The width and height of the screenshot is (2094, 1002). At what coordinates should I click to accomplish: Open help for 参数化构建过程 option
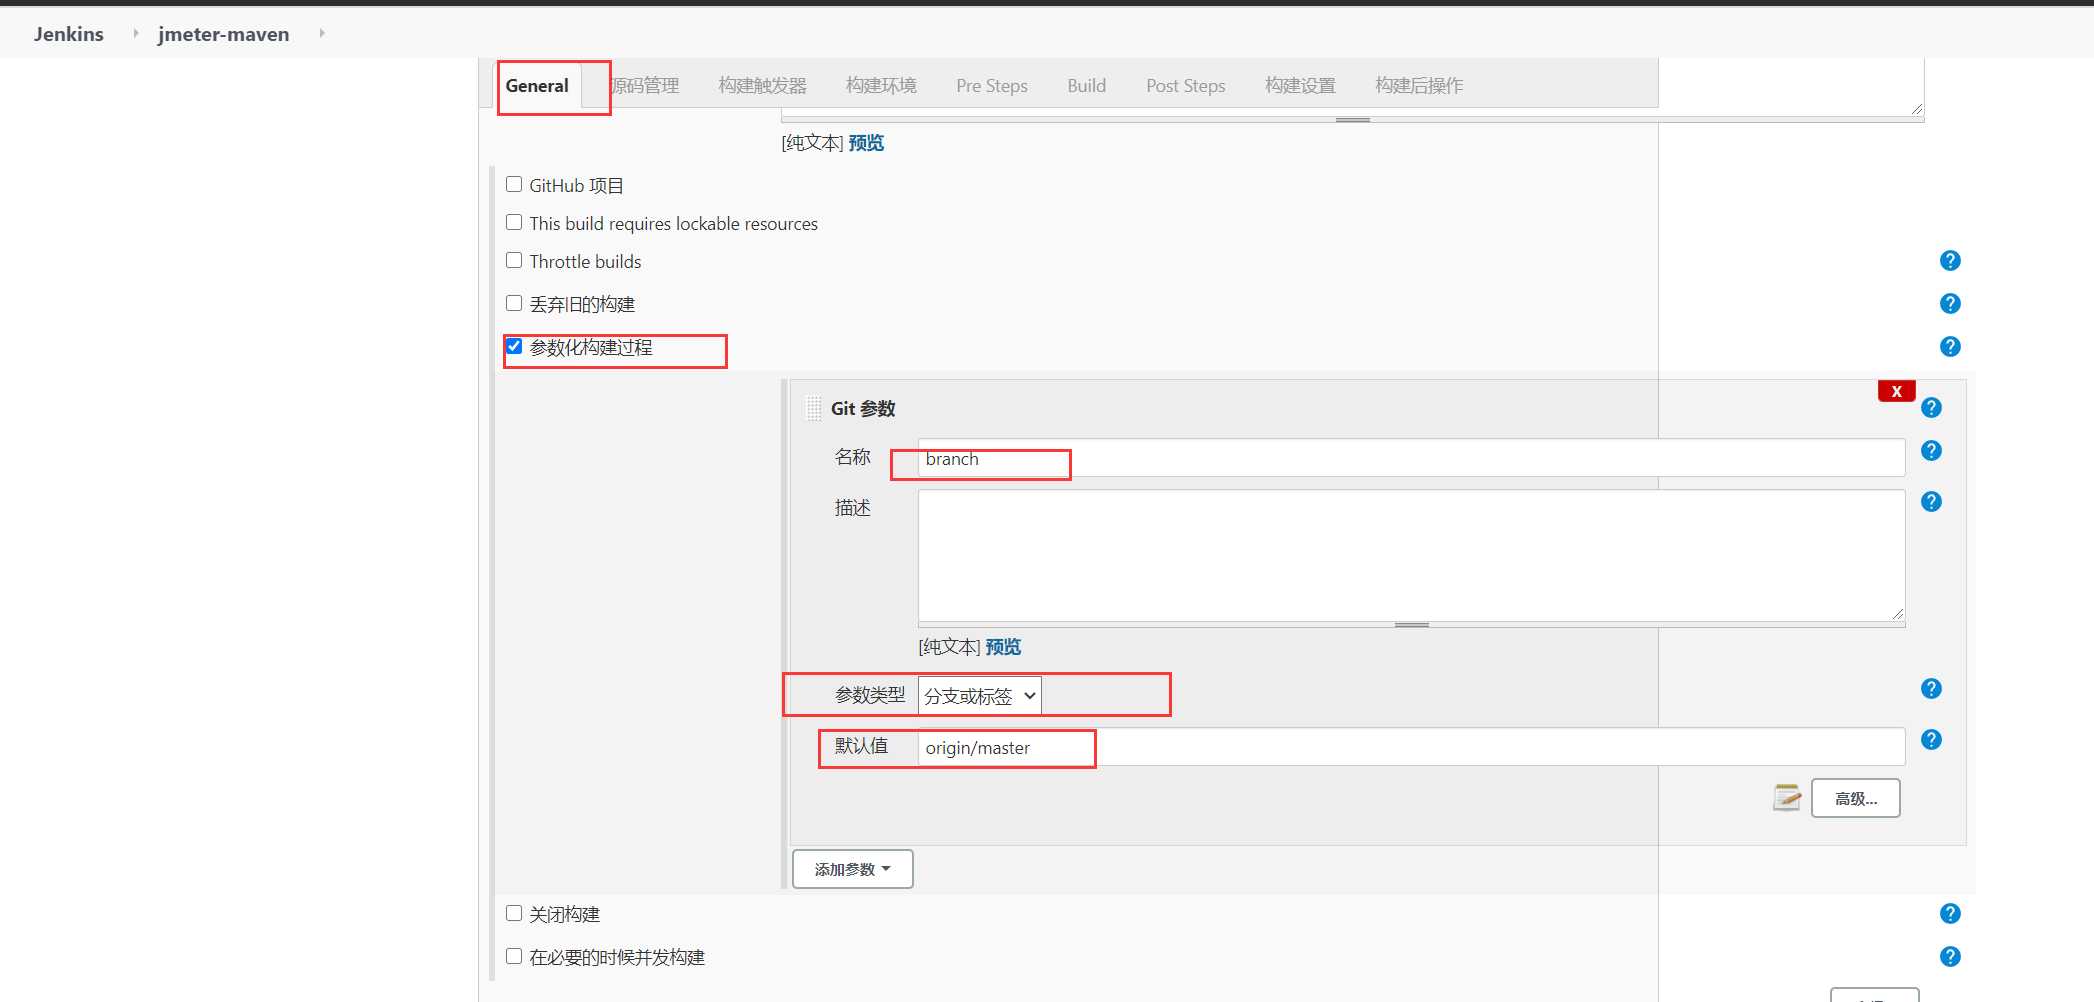(1949, 347)
